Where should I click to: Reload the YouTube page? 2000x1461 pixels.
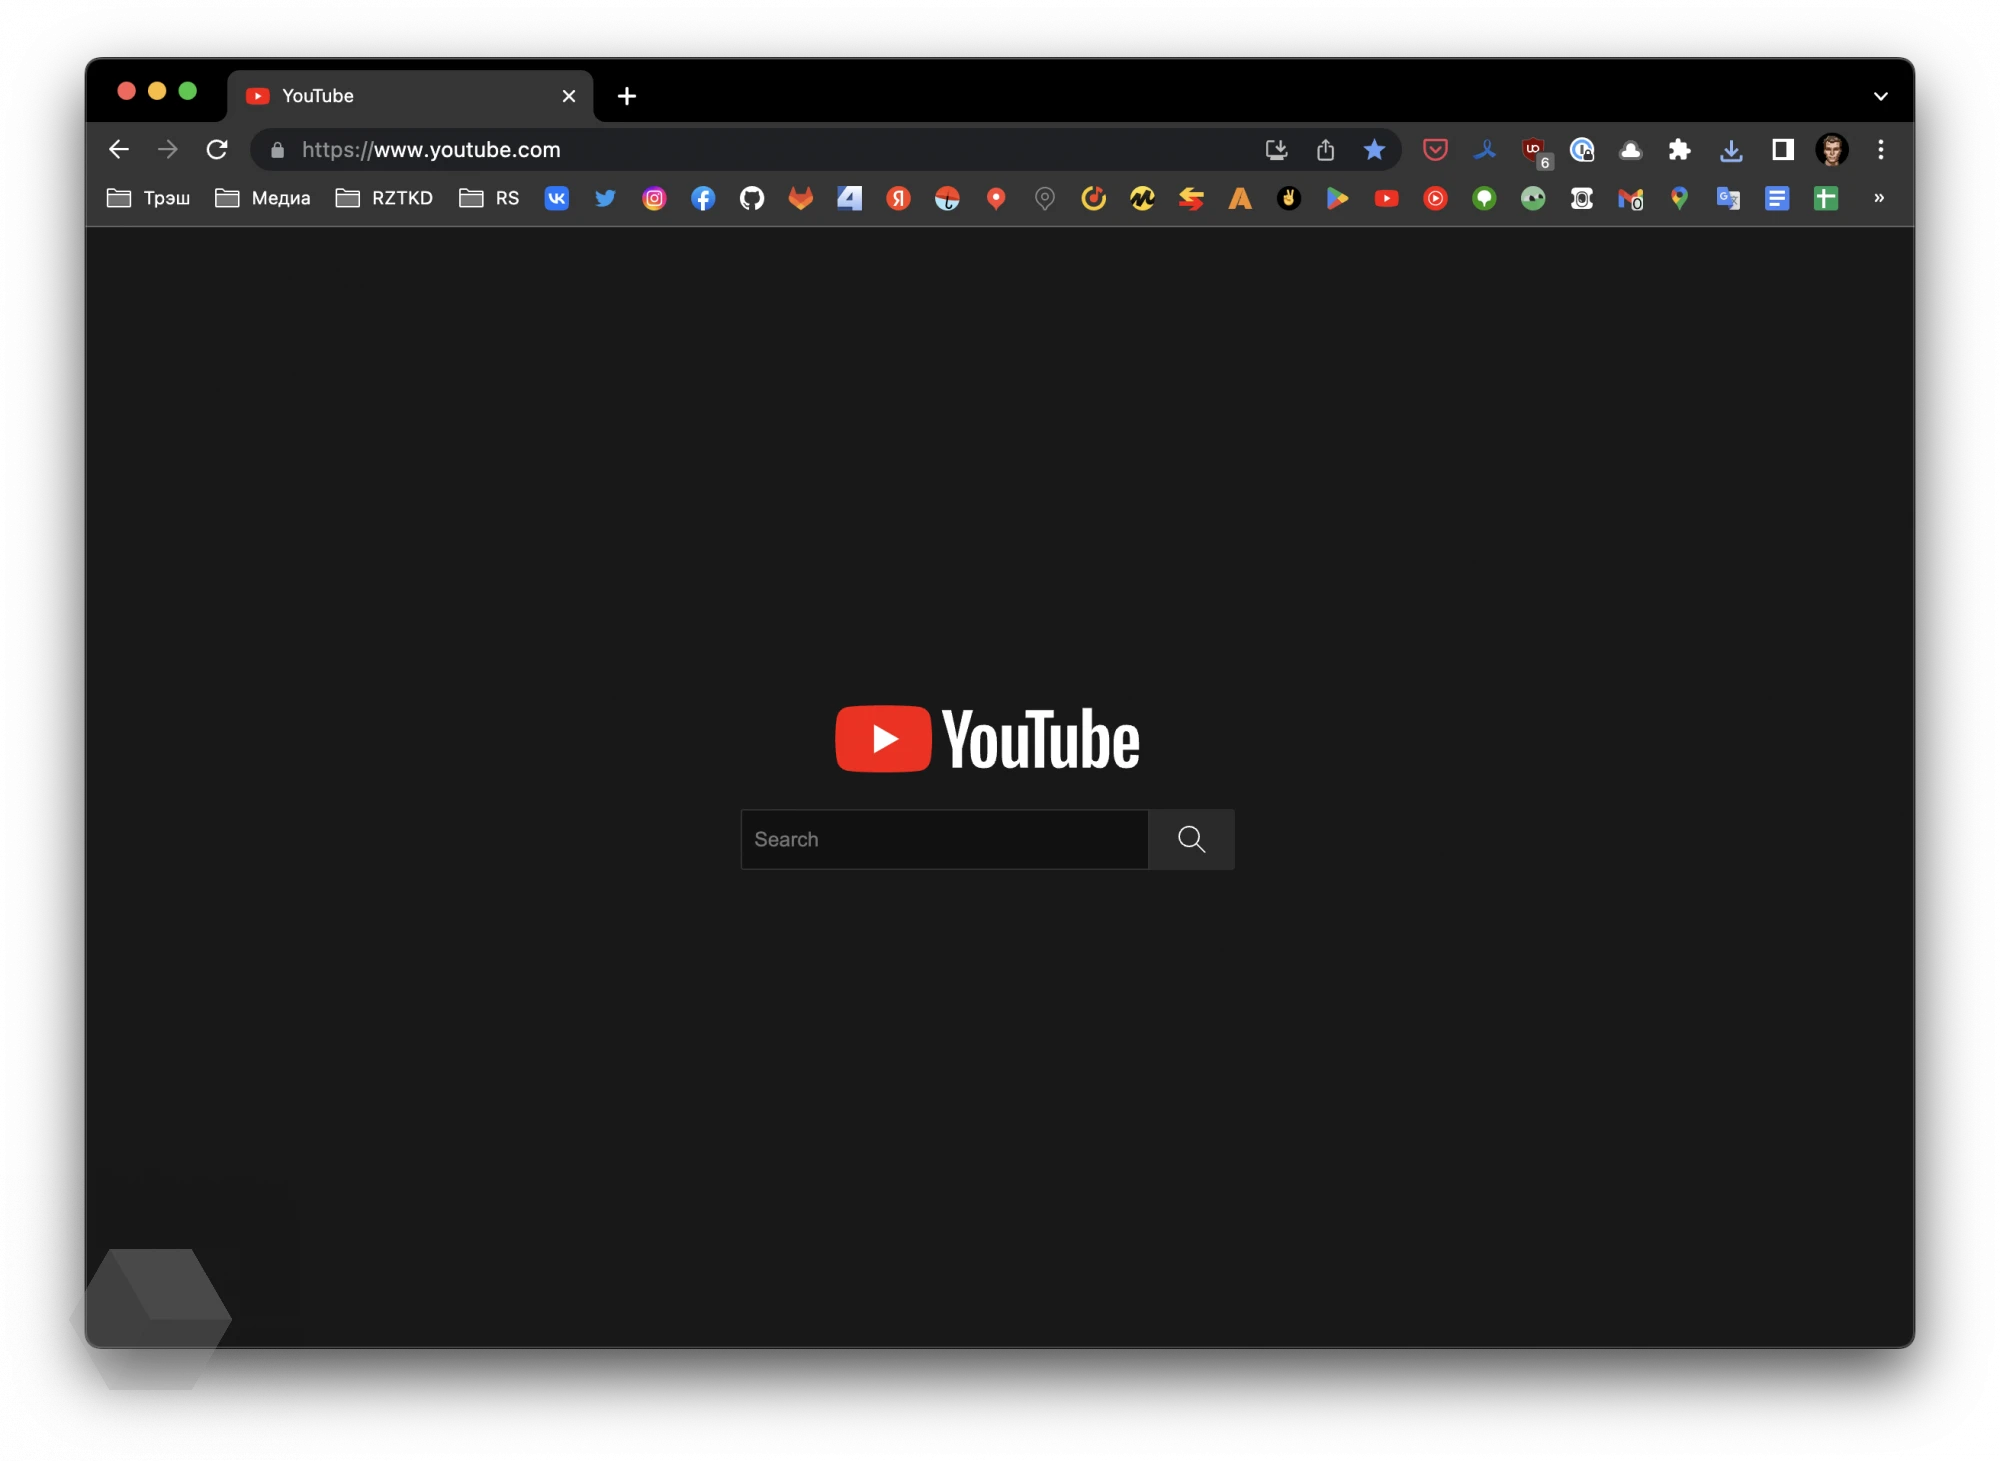(x=217, y=150)
